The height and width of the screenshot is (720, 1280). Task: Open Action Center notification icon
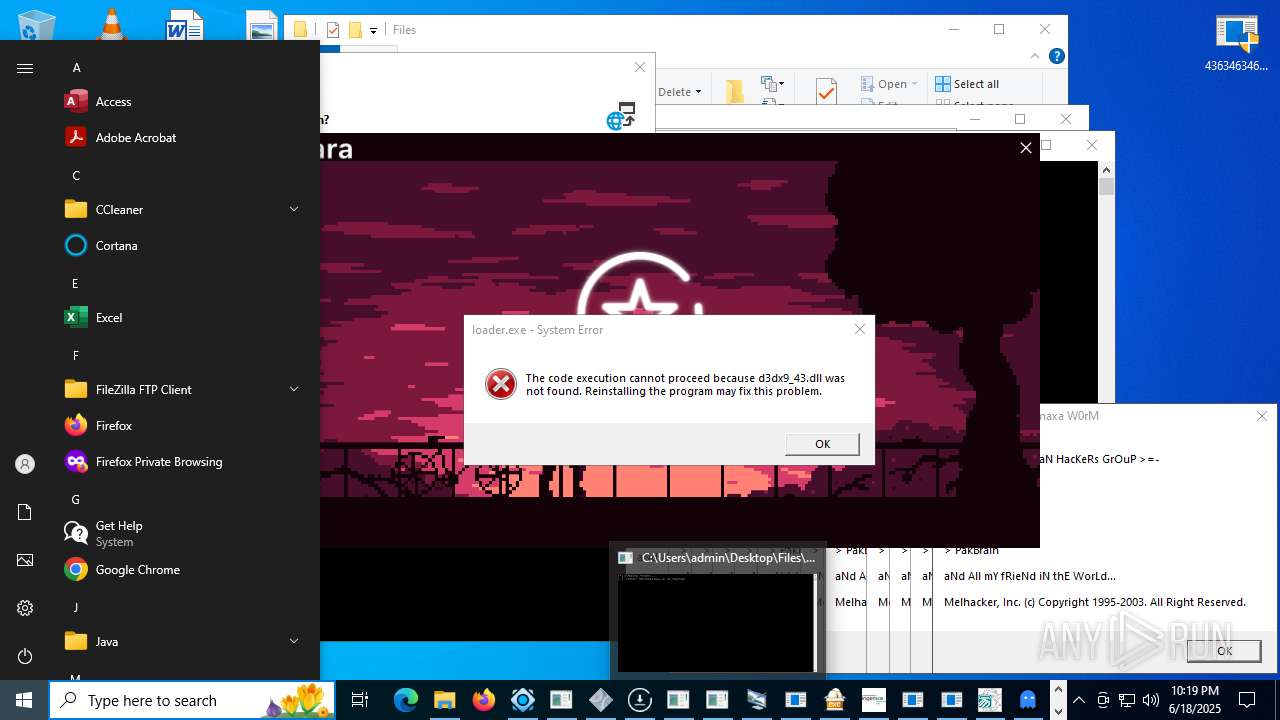coord(1247,700)
